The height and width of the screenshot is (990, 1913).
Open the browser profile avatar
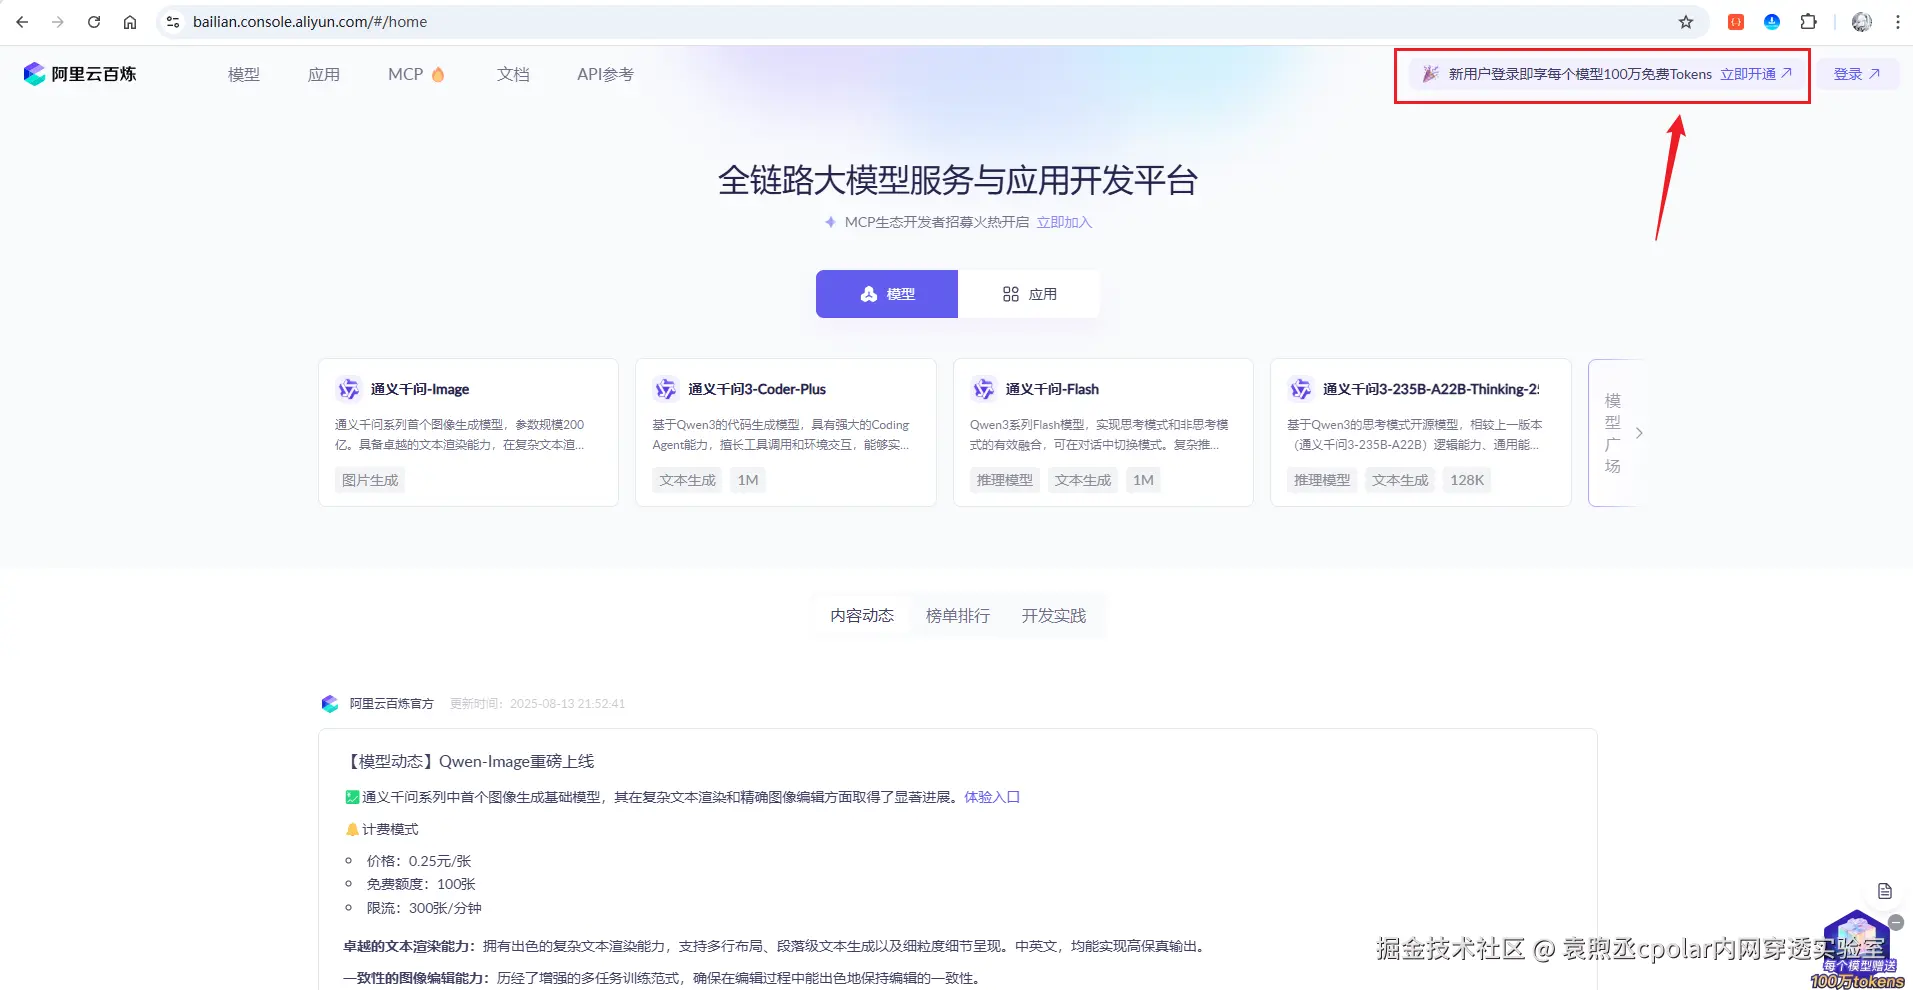pos(1861,22)
